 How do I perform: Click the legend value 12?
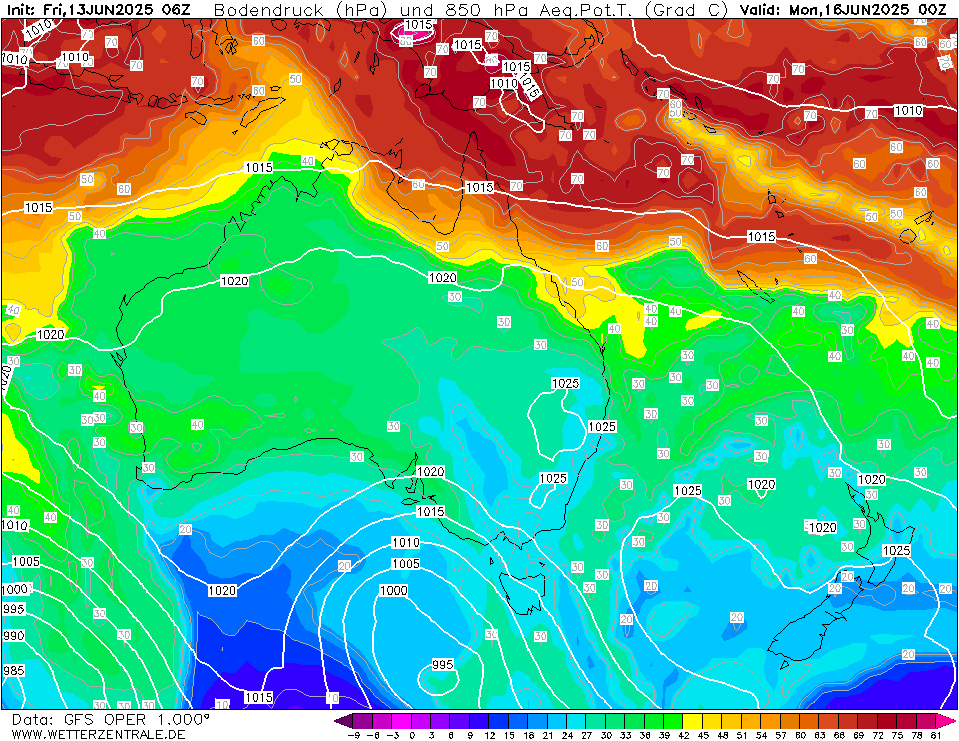click(x=490, y=735)
